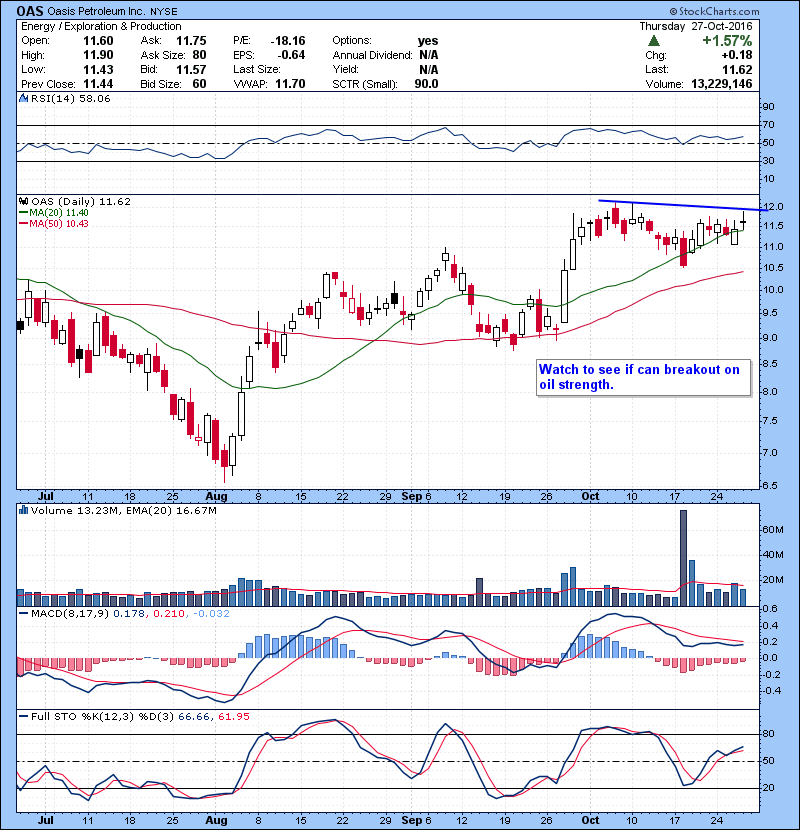Image resolution: width=800 pixels, height=830 pixels.
Task: Click the 12.0 price axis label
Action: (x=774, y=207)
